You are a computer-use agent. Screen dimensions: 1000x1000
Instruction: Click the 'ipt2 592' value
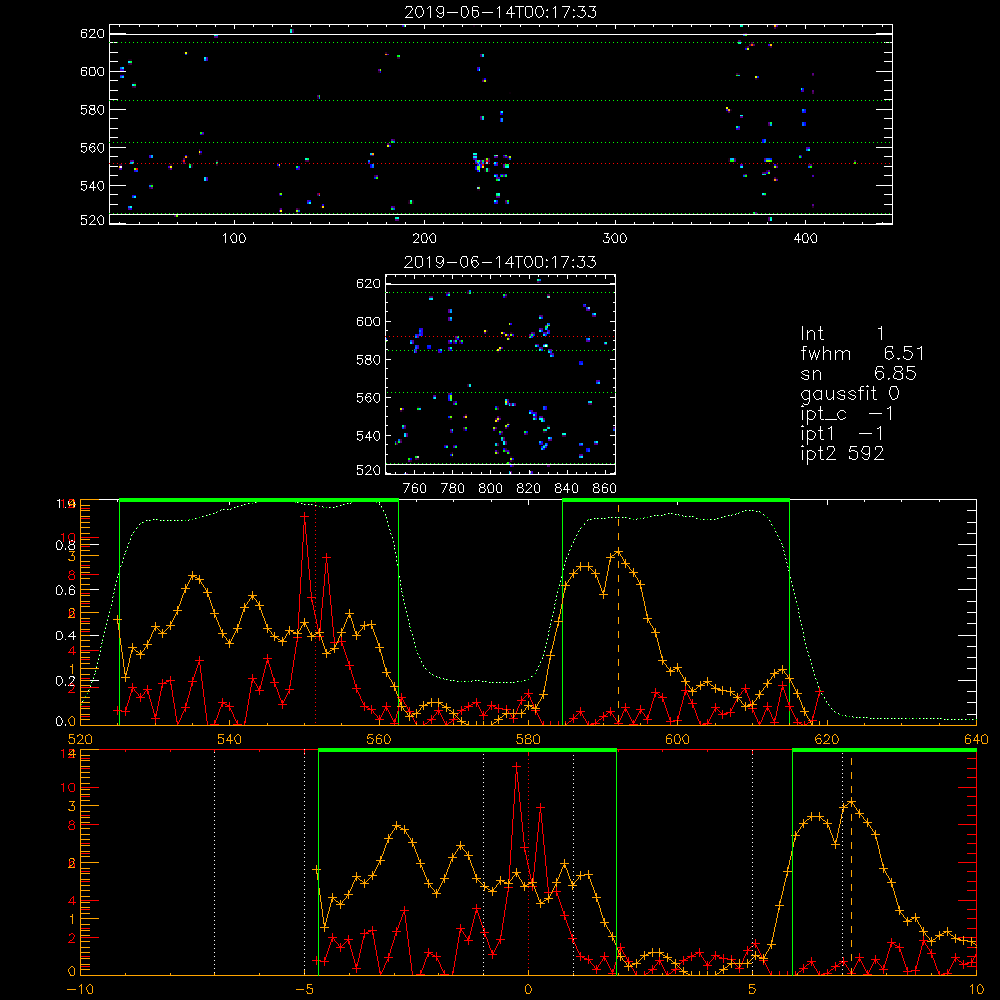[842, 453]
